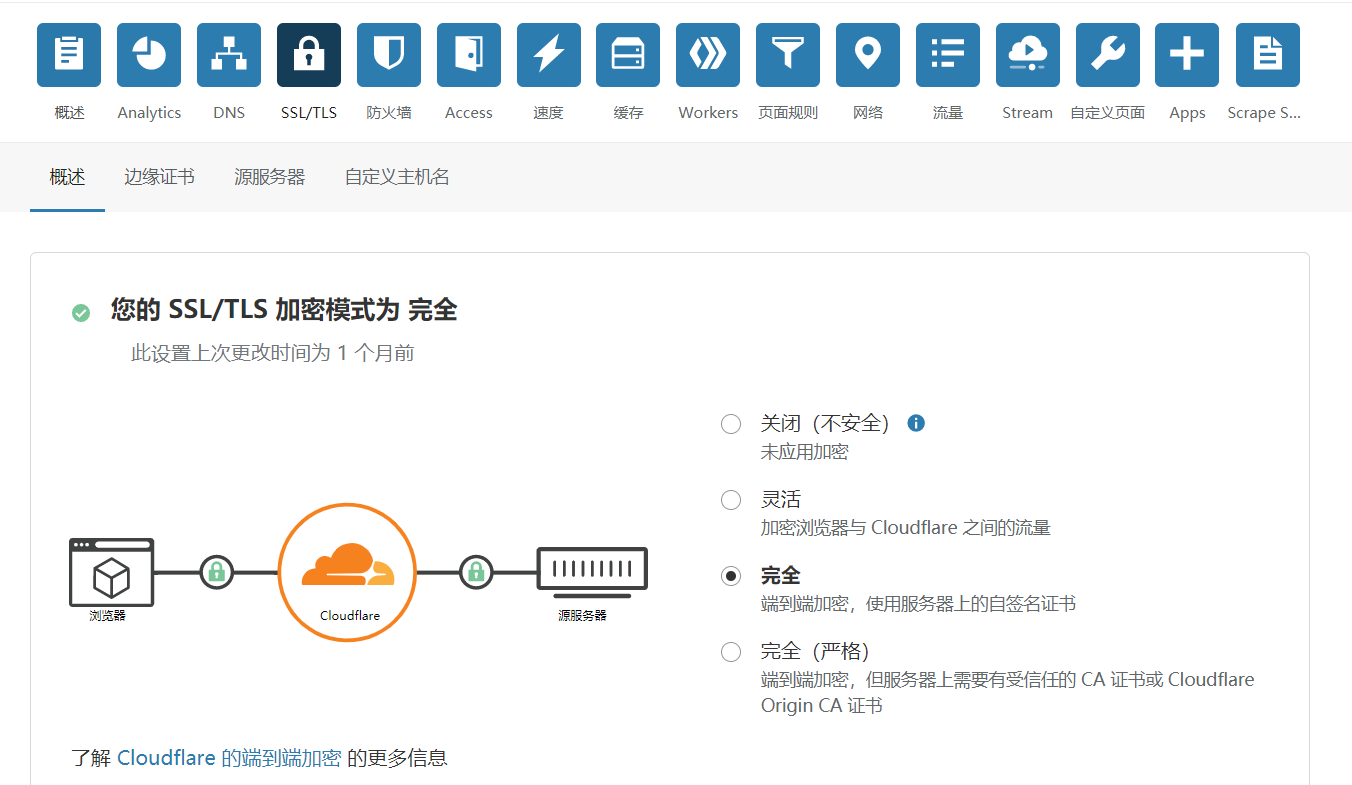Click the lock icon between Cloudflare and origin server
Screen dimensions: 1352x785
476,573
